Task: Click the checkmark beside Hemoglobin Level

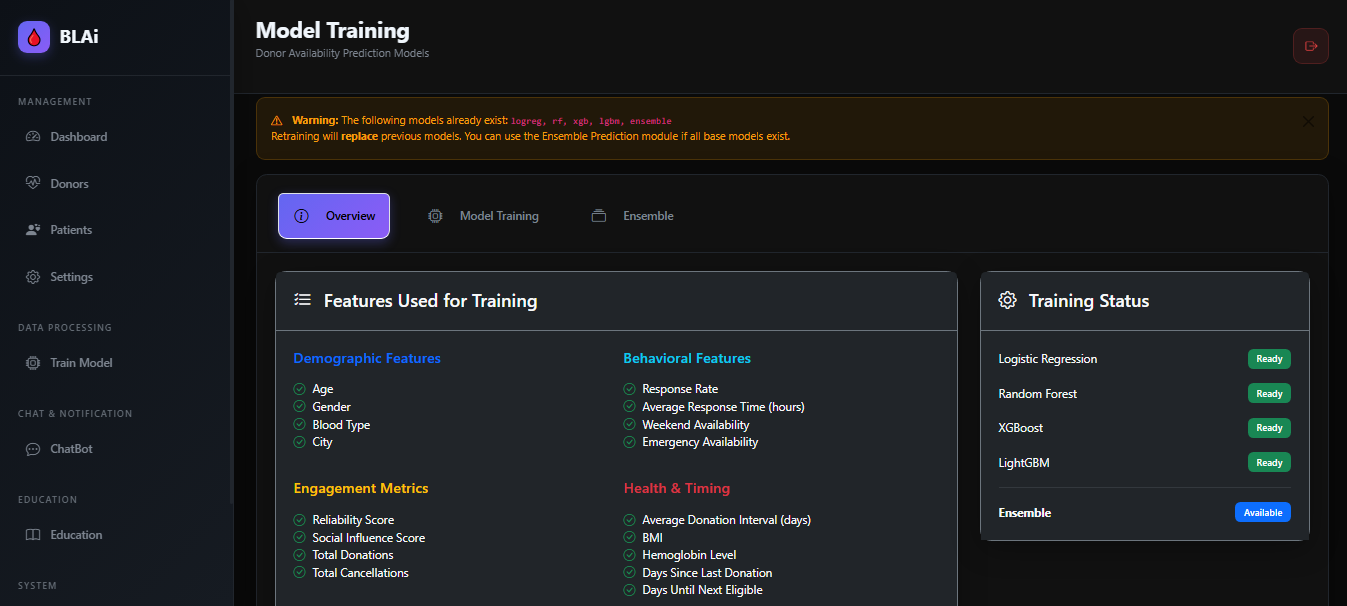Action: coord(629,555)
